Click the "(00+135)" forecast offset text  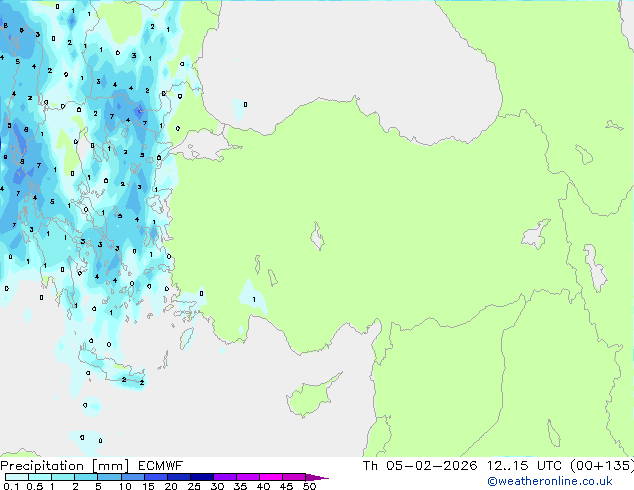tap(602, 466)
